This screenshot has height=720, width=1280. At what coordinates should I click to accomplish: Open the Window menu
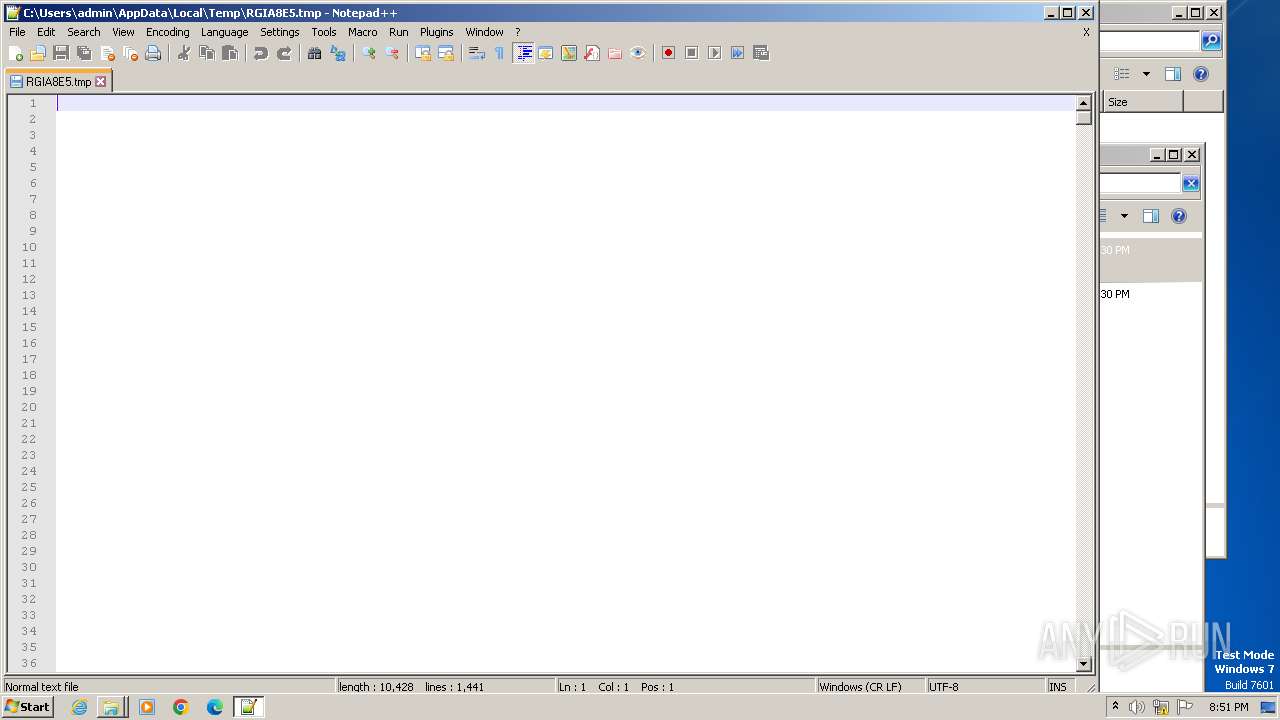484,32
